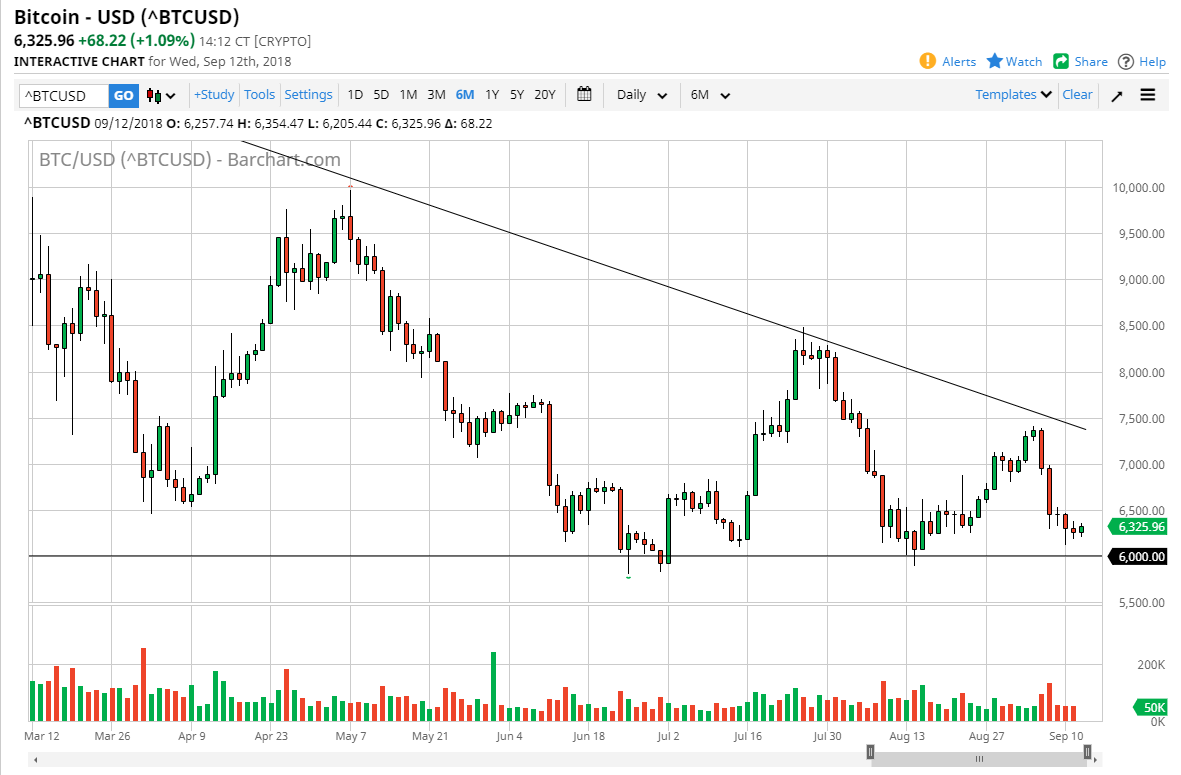Open the Daily frequency dropdown
1181x775 pixels.
point(640,94)
